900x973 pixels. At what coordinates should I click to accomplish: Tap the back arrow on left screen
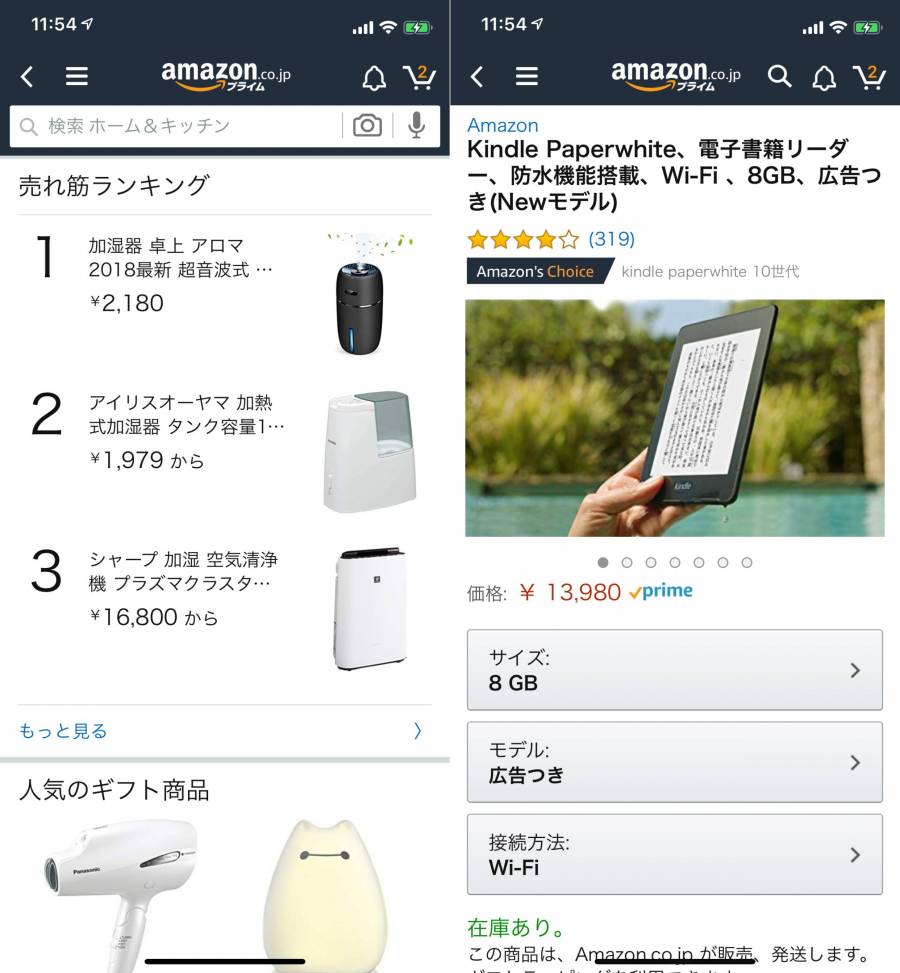27,77
